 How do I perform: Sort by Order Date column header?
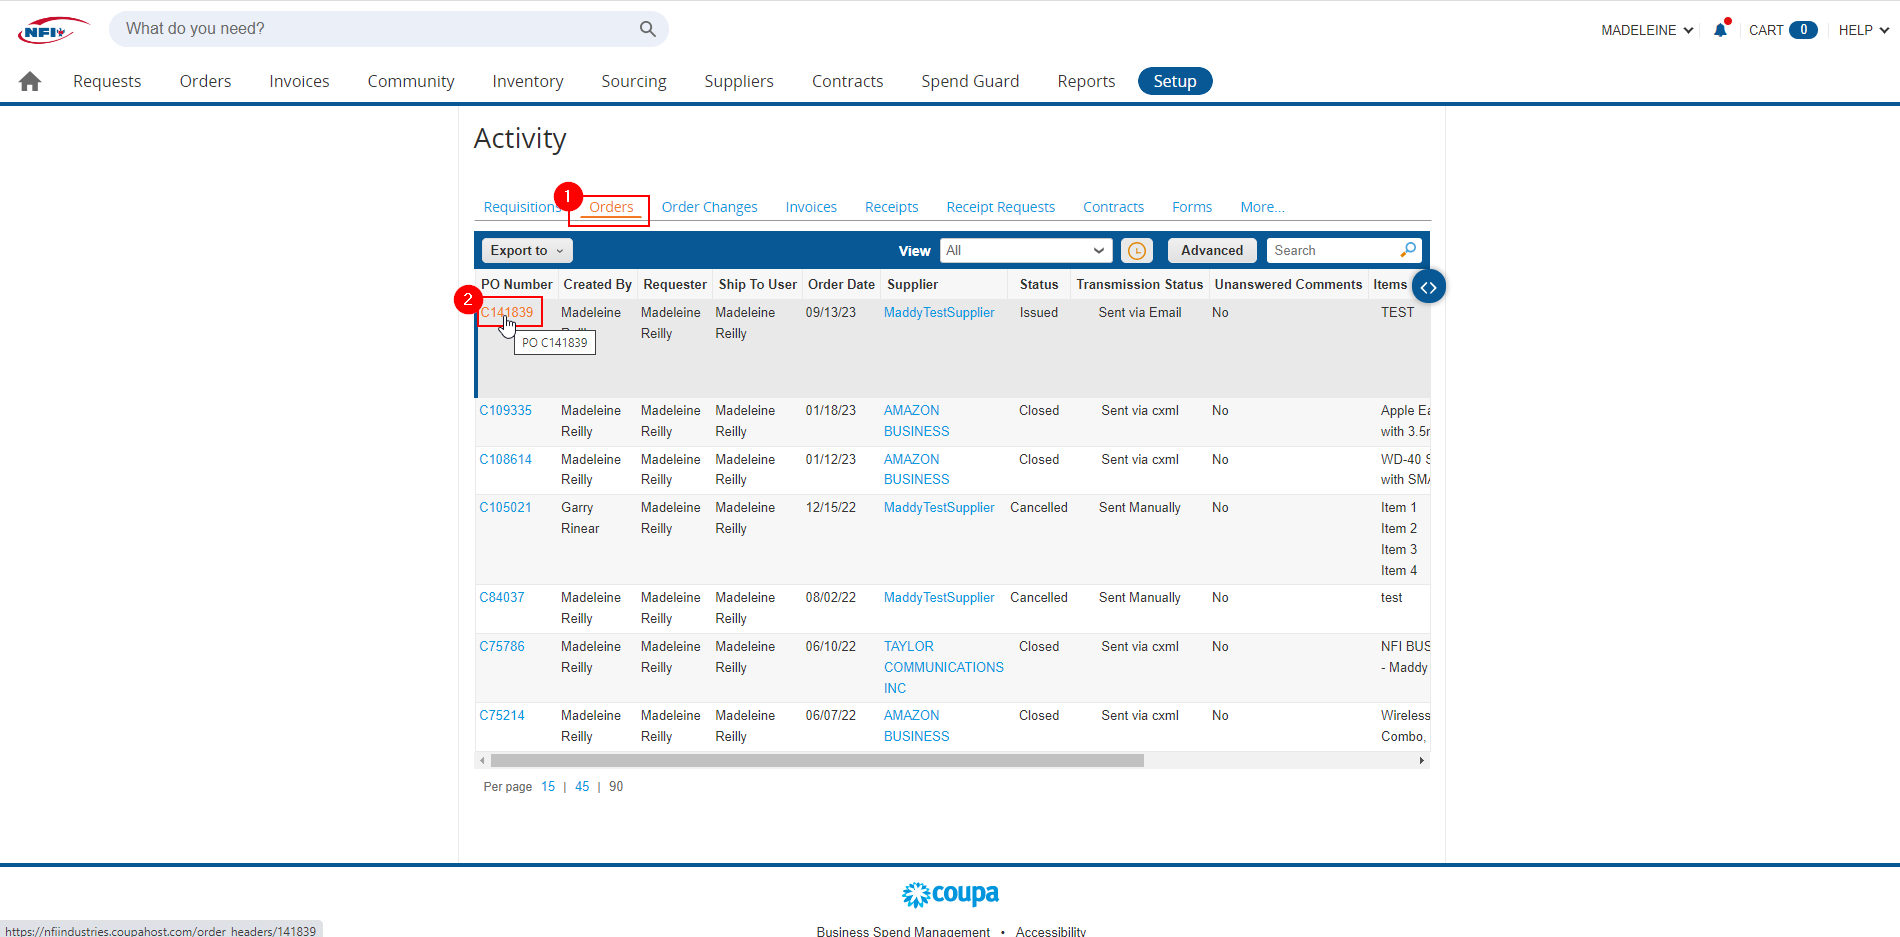(841, 284)
